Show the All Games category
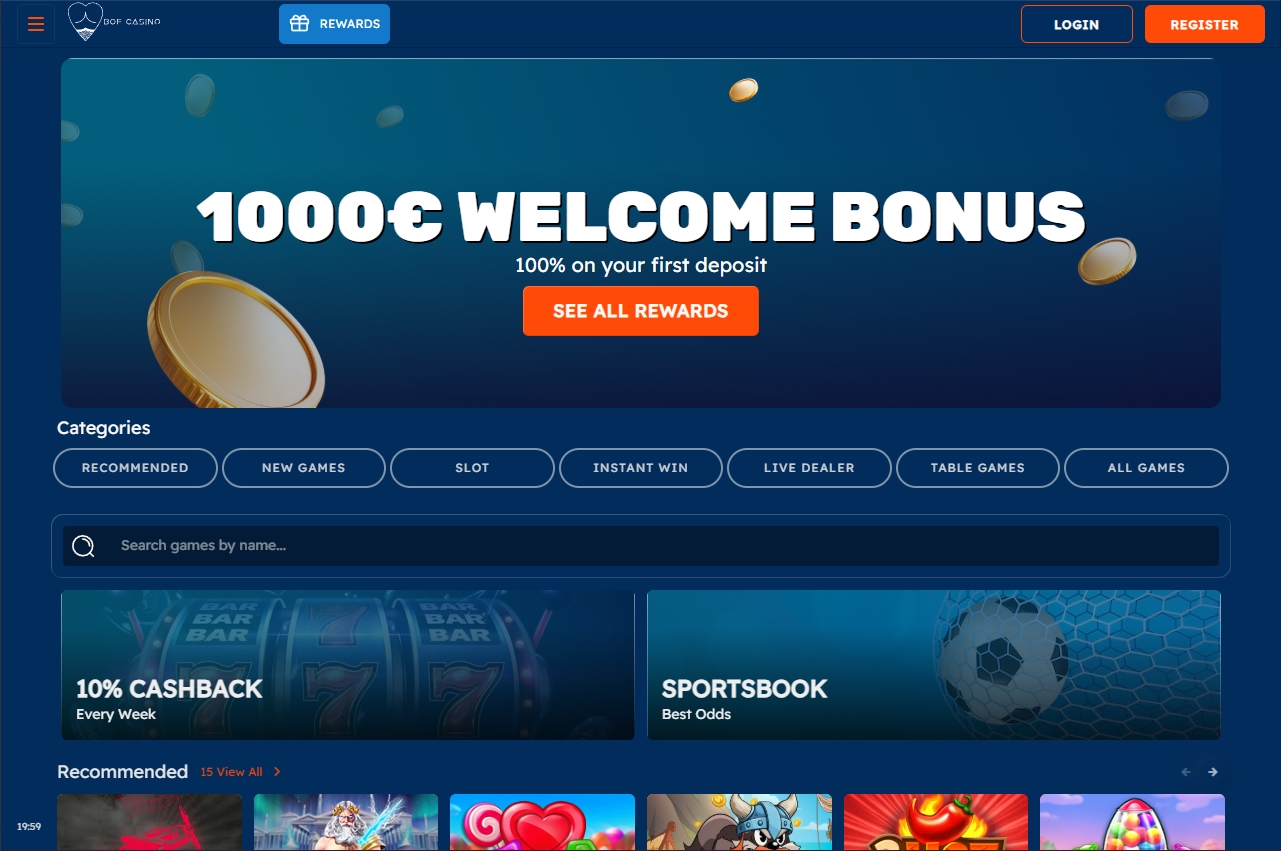Screen dimensions: 1281x851 [x=1146, y=468]
